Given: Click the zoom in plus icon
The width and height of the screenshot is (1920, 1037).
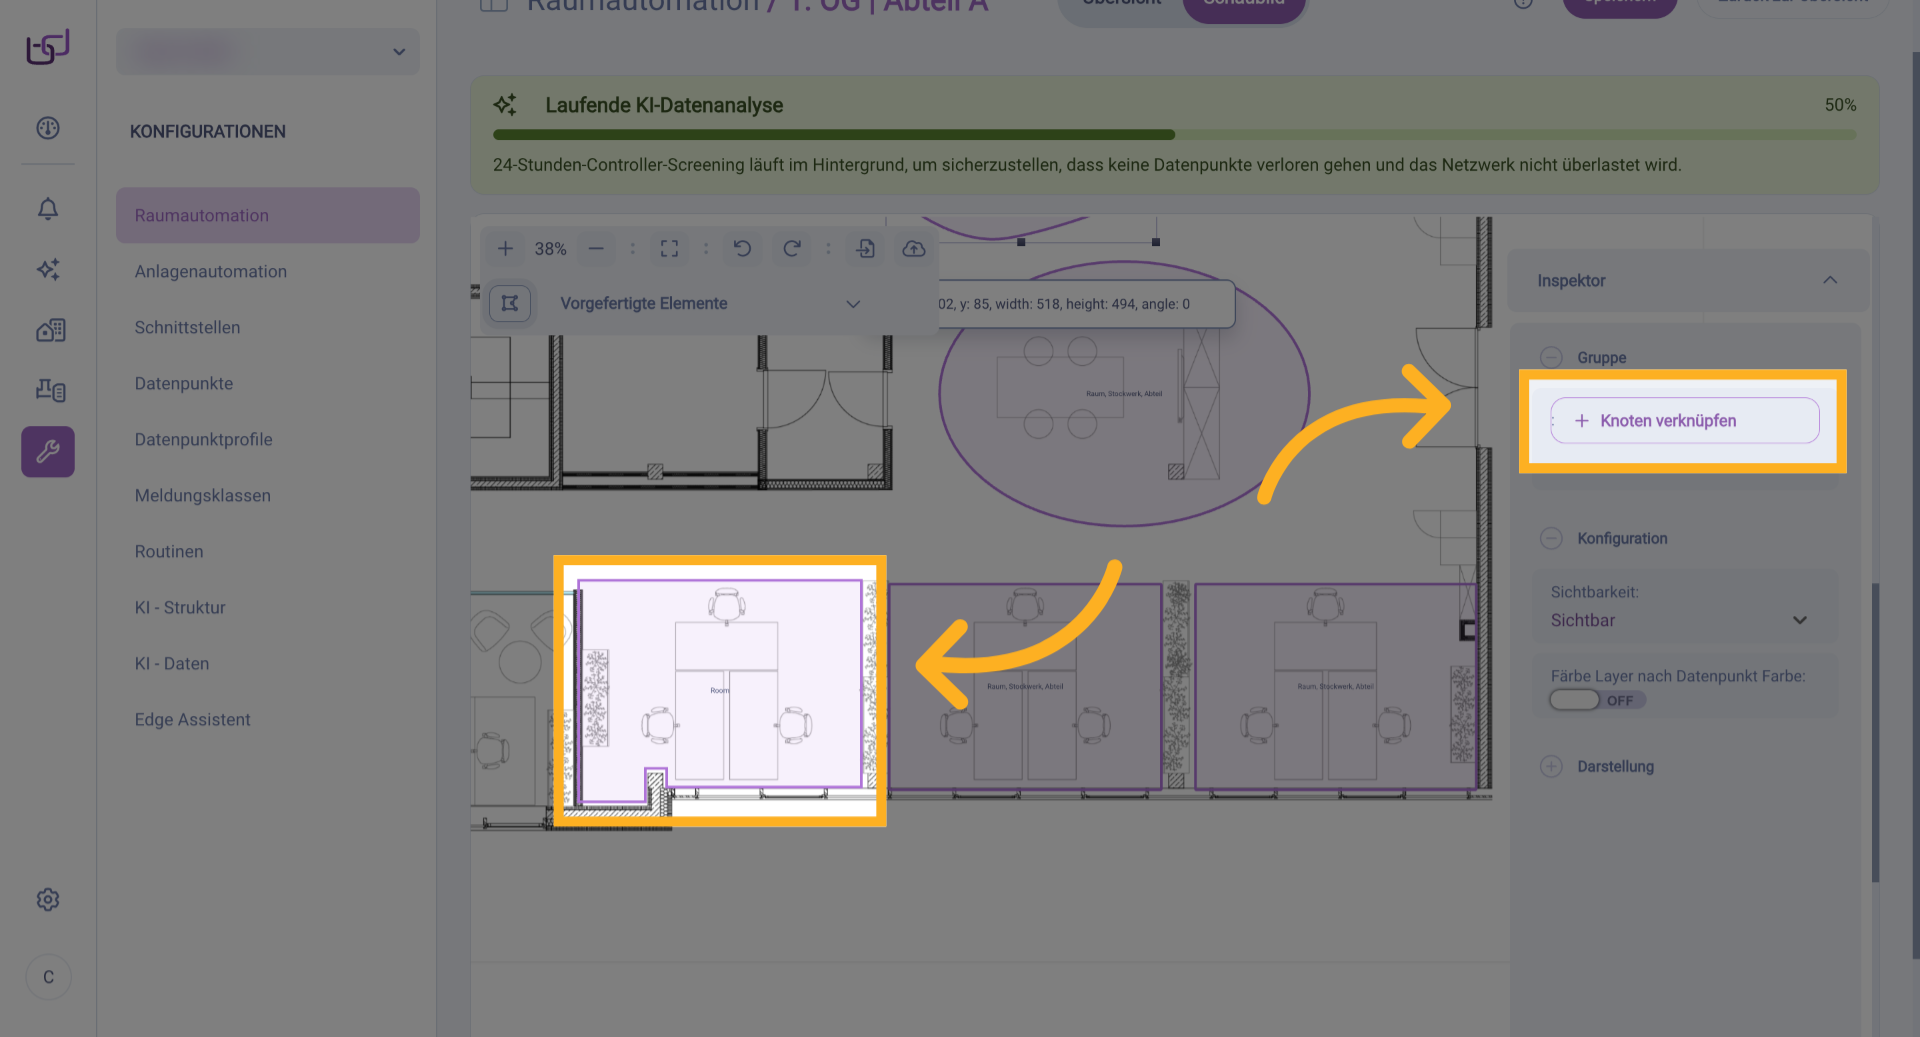Looking at the screenshot, I should coord(506,249).
